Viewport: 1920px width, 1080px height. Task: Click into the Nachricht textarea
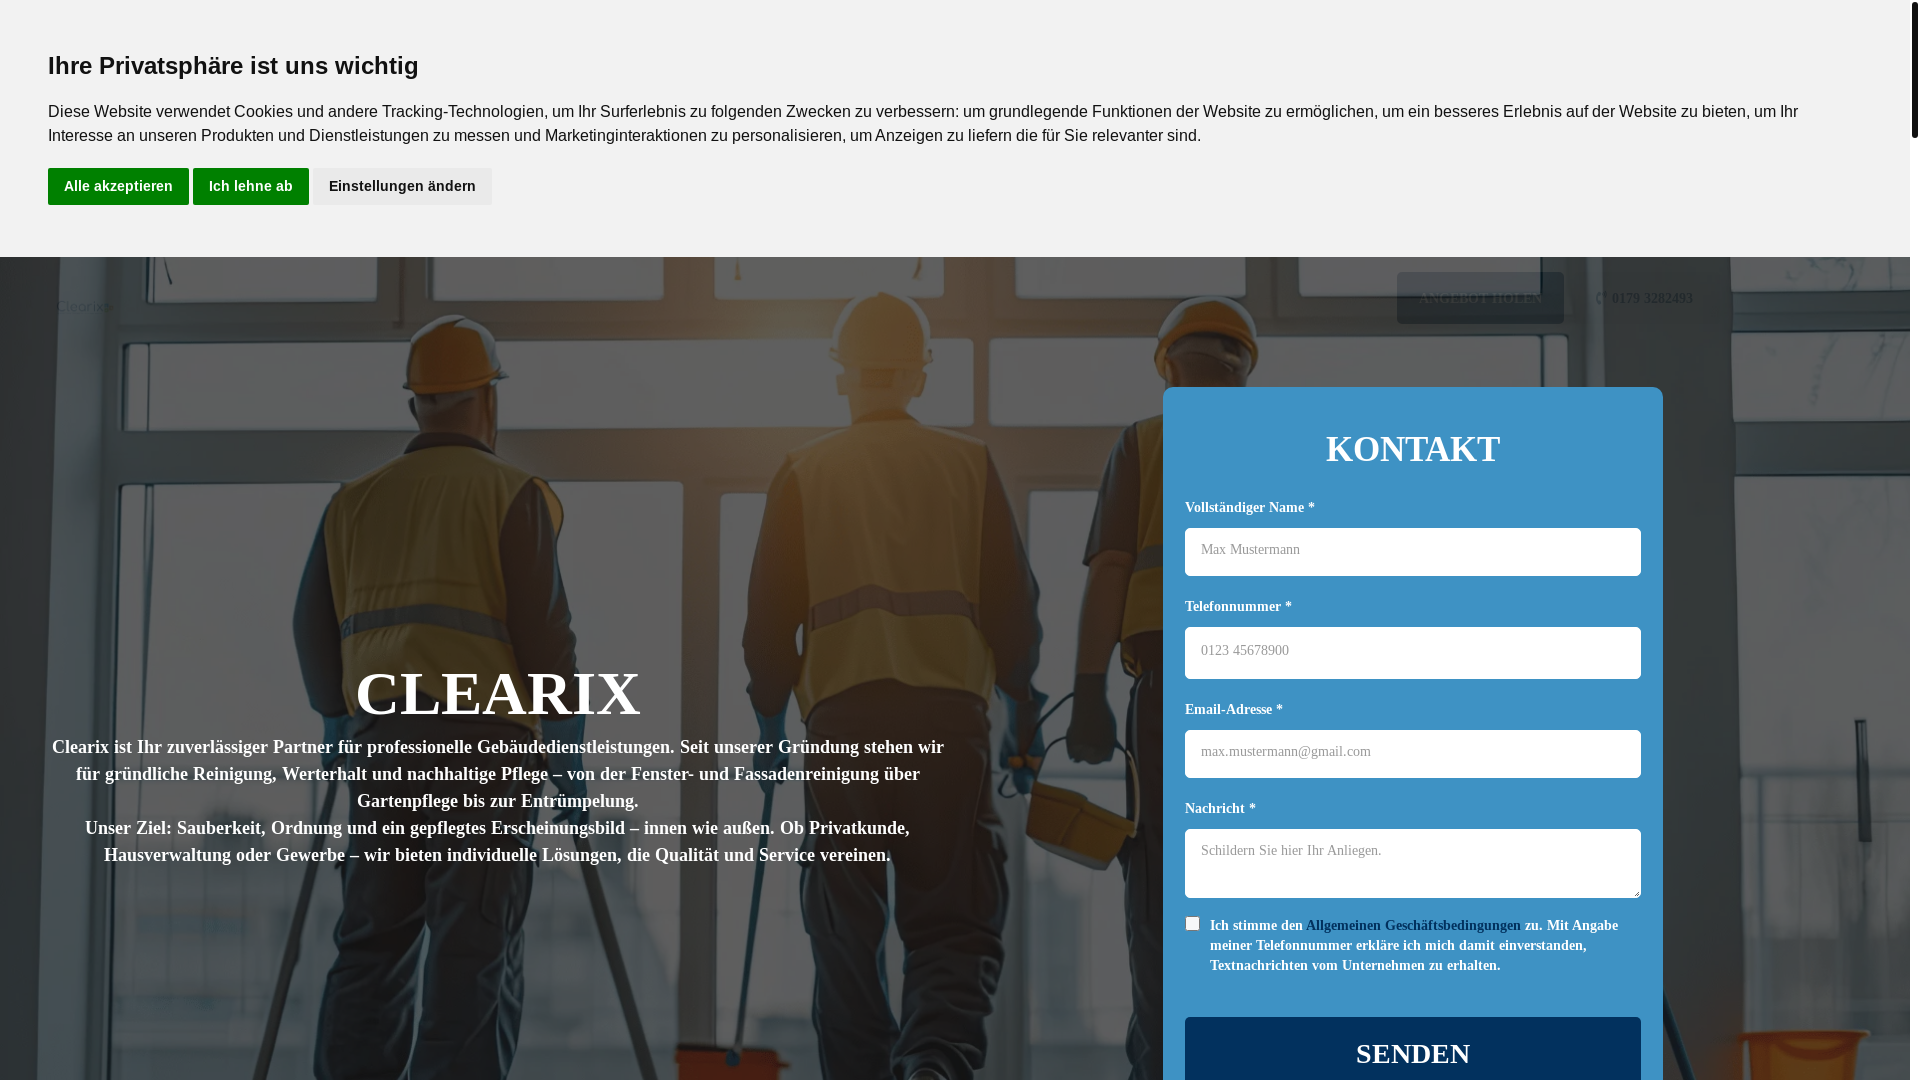click(x=1413, y=863)
